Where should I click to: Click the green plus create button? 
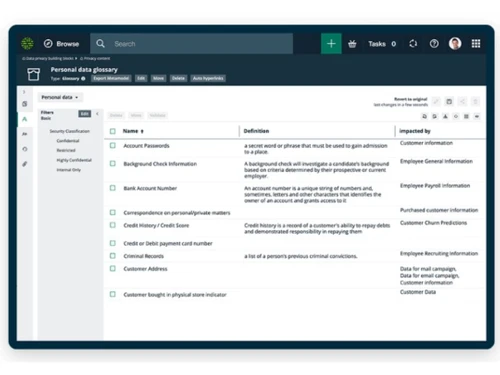[331, 44]
